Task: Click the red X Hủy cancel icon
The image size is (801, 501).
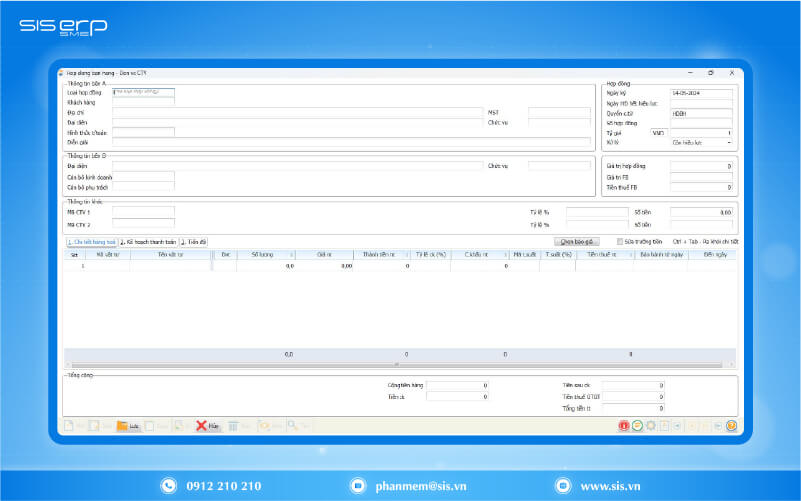Action: 202,425
